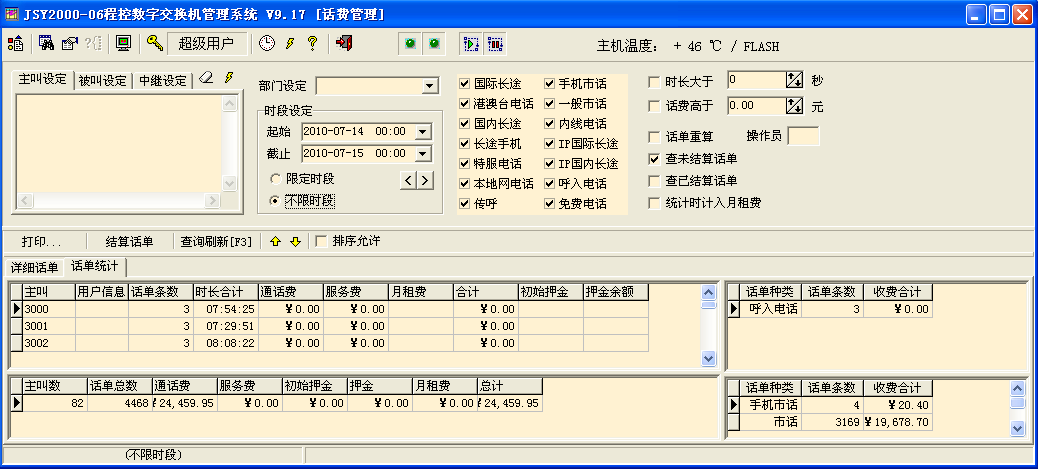The image size is (1038, 469).
Task: Click the 结算话单 button
Action: tap(129, 241)
